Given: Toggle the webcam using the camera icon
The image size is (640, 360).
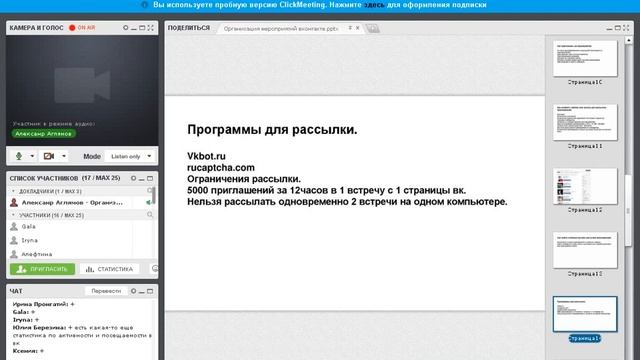Looking at the screenshot, I should coord(49,156).
